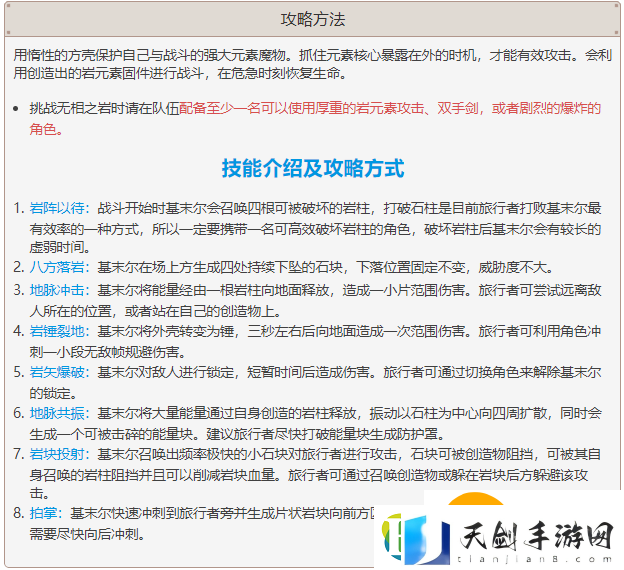Click the text 挑战无相之岩时请在队伍
The image size is (624, 570).
click(x=104, y=108)
